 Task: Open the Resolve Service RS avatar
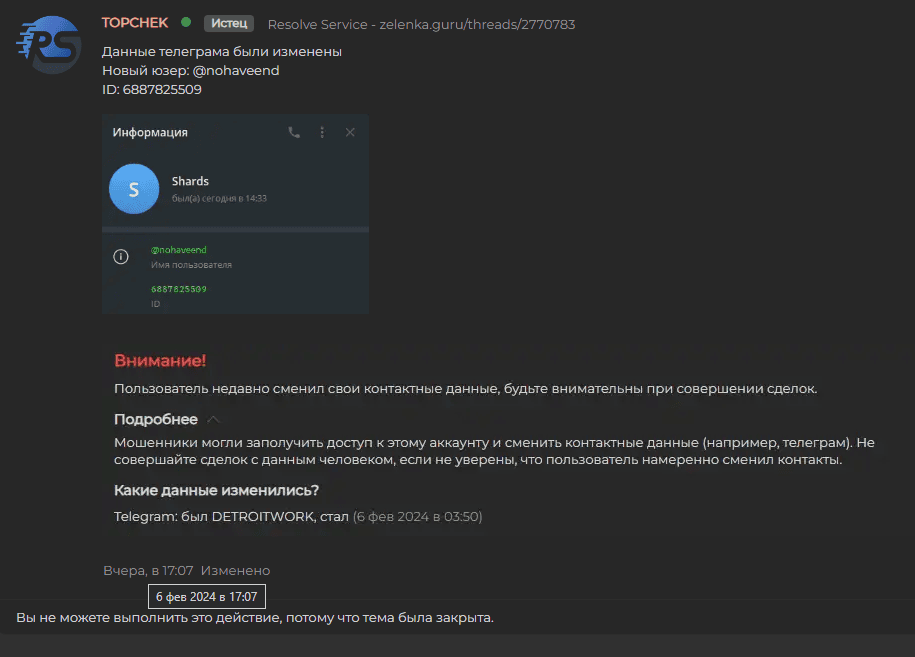[49, 45]
